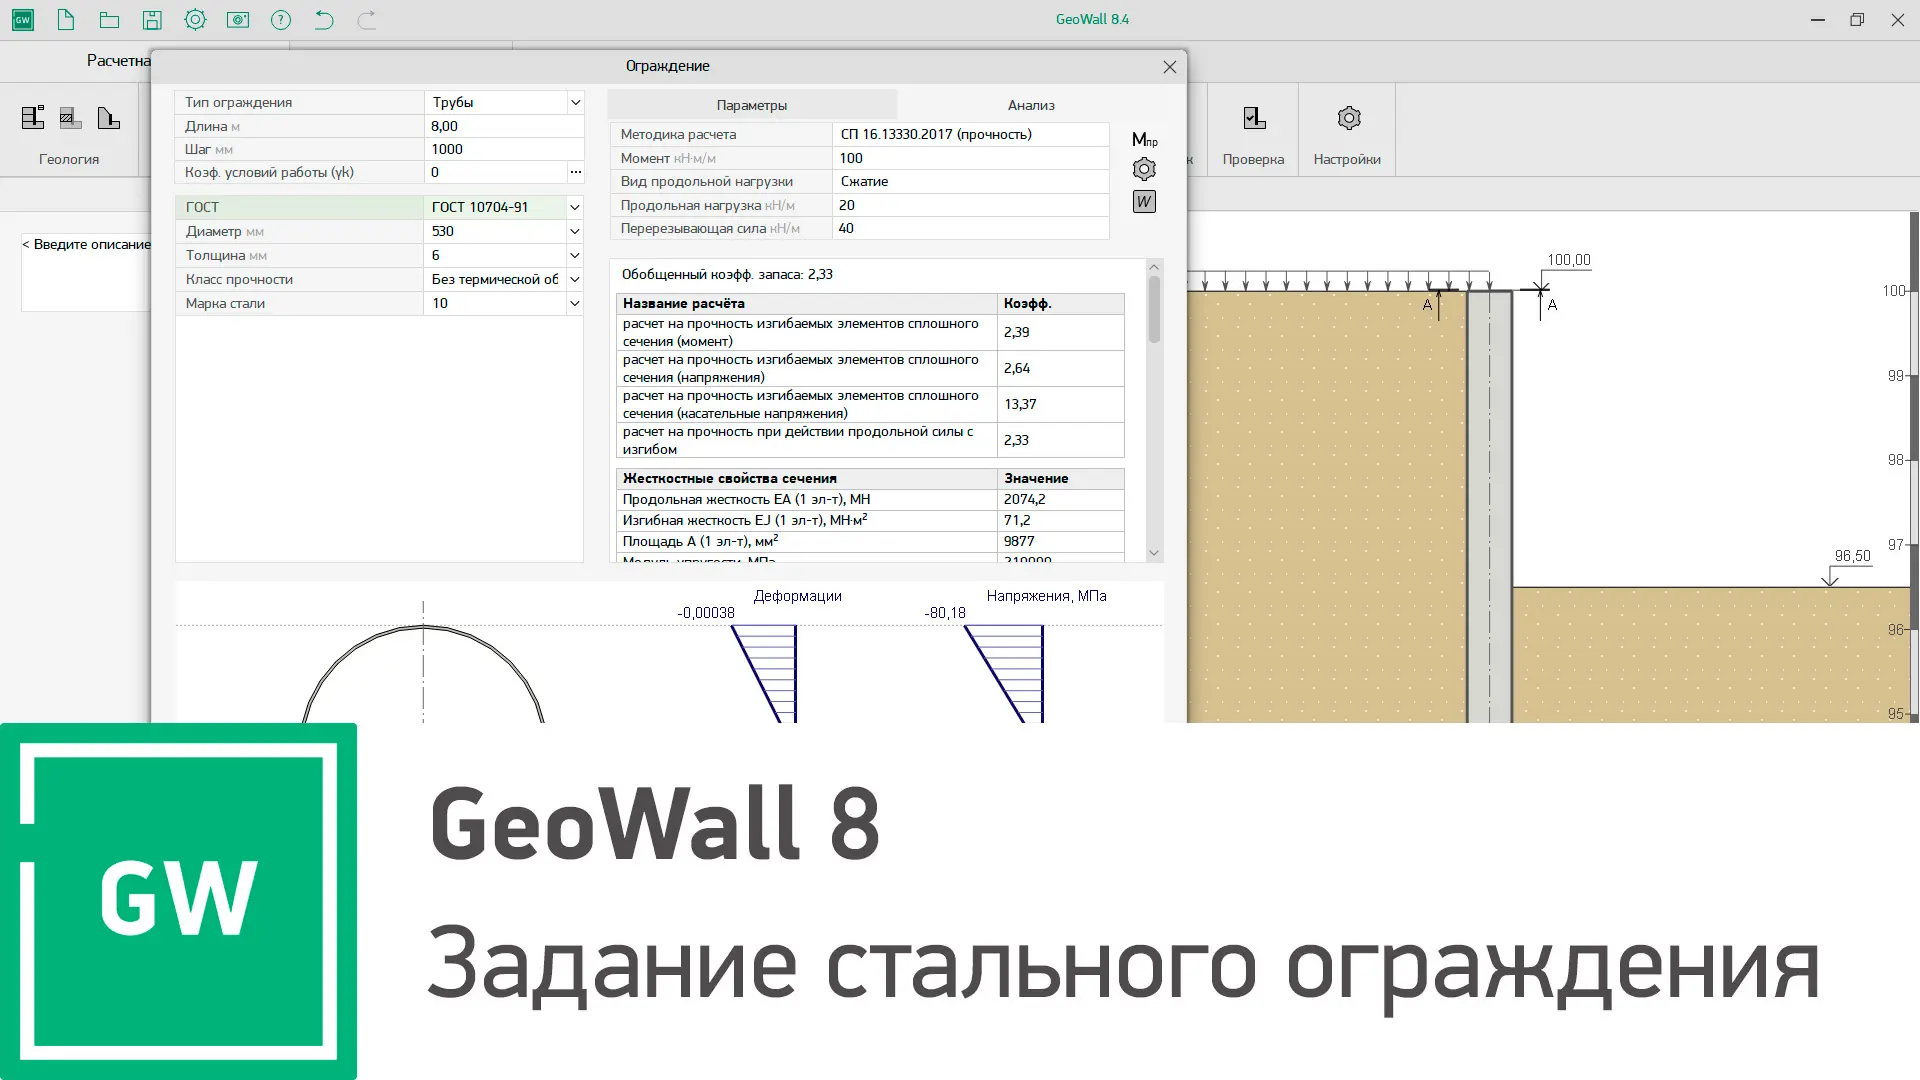The height and width of the screenshot is (1080, 1920).
Task: Click the Деформации diagram label
Action: click(797, 596)
